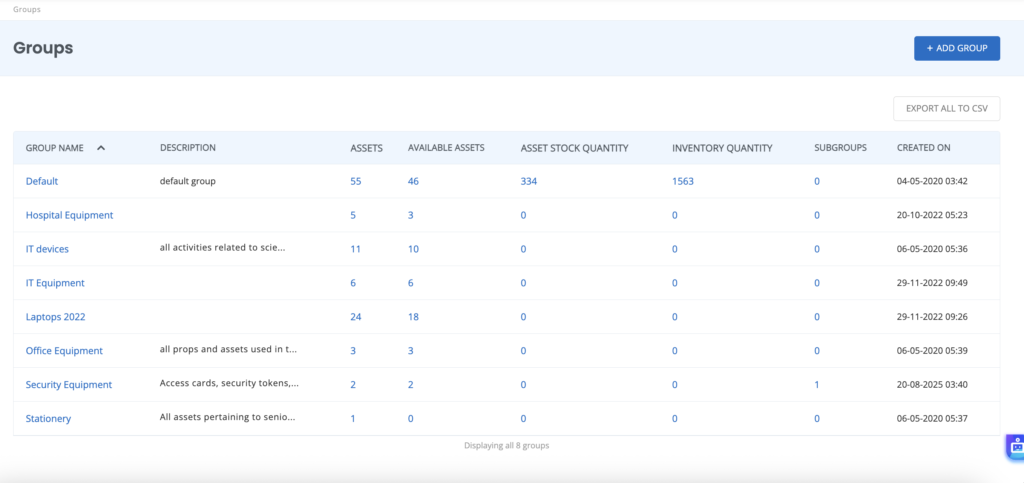Image resolution: width=1024 pixels, height=483 pixels.
Task: View the 55 assets in Default group
Action: point(355,181)
